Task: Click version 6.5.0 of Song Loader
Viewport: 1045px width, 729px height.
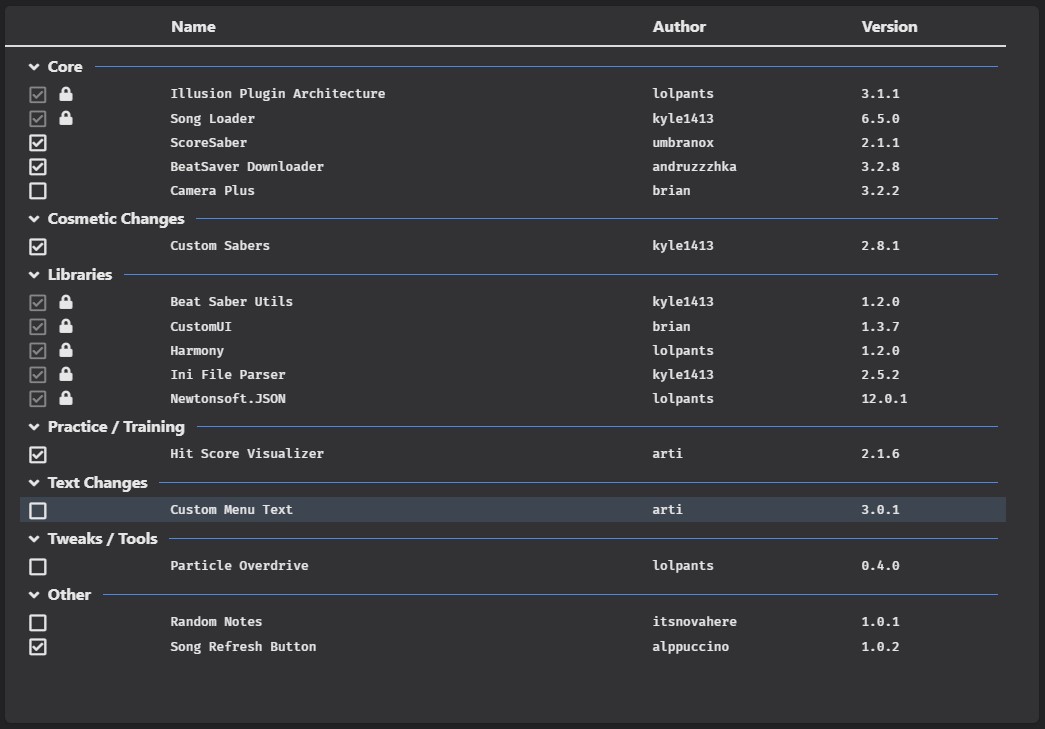Action: [x=880, y=119]
